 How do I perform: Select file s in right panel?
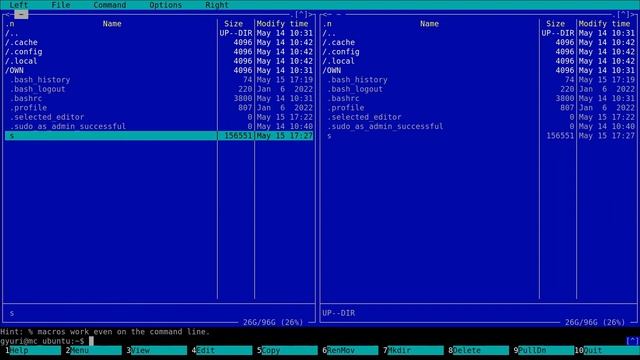(430, 136)
